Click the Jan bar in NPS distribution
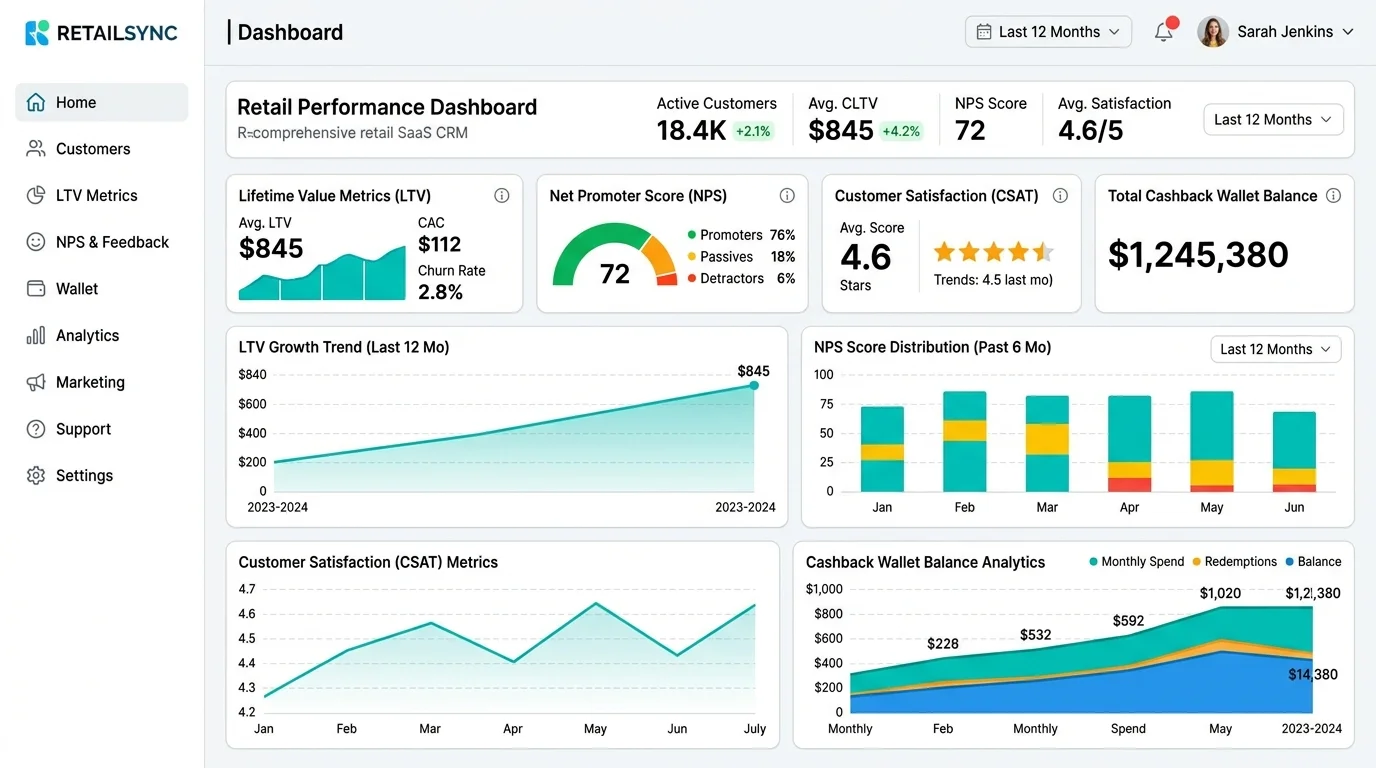1376x768 pixels. click(882, 449)
